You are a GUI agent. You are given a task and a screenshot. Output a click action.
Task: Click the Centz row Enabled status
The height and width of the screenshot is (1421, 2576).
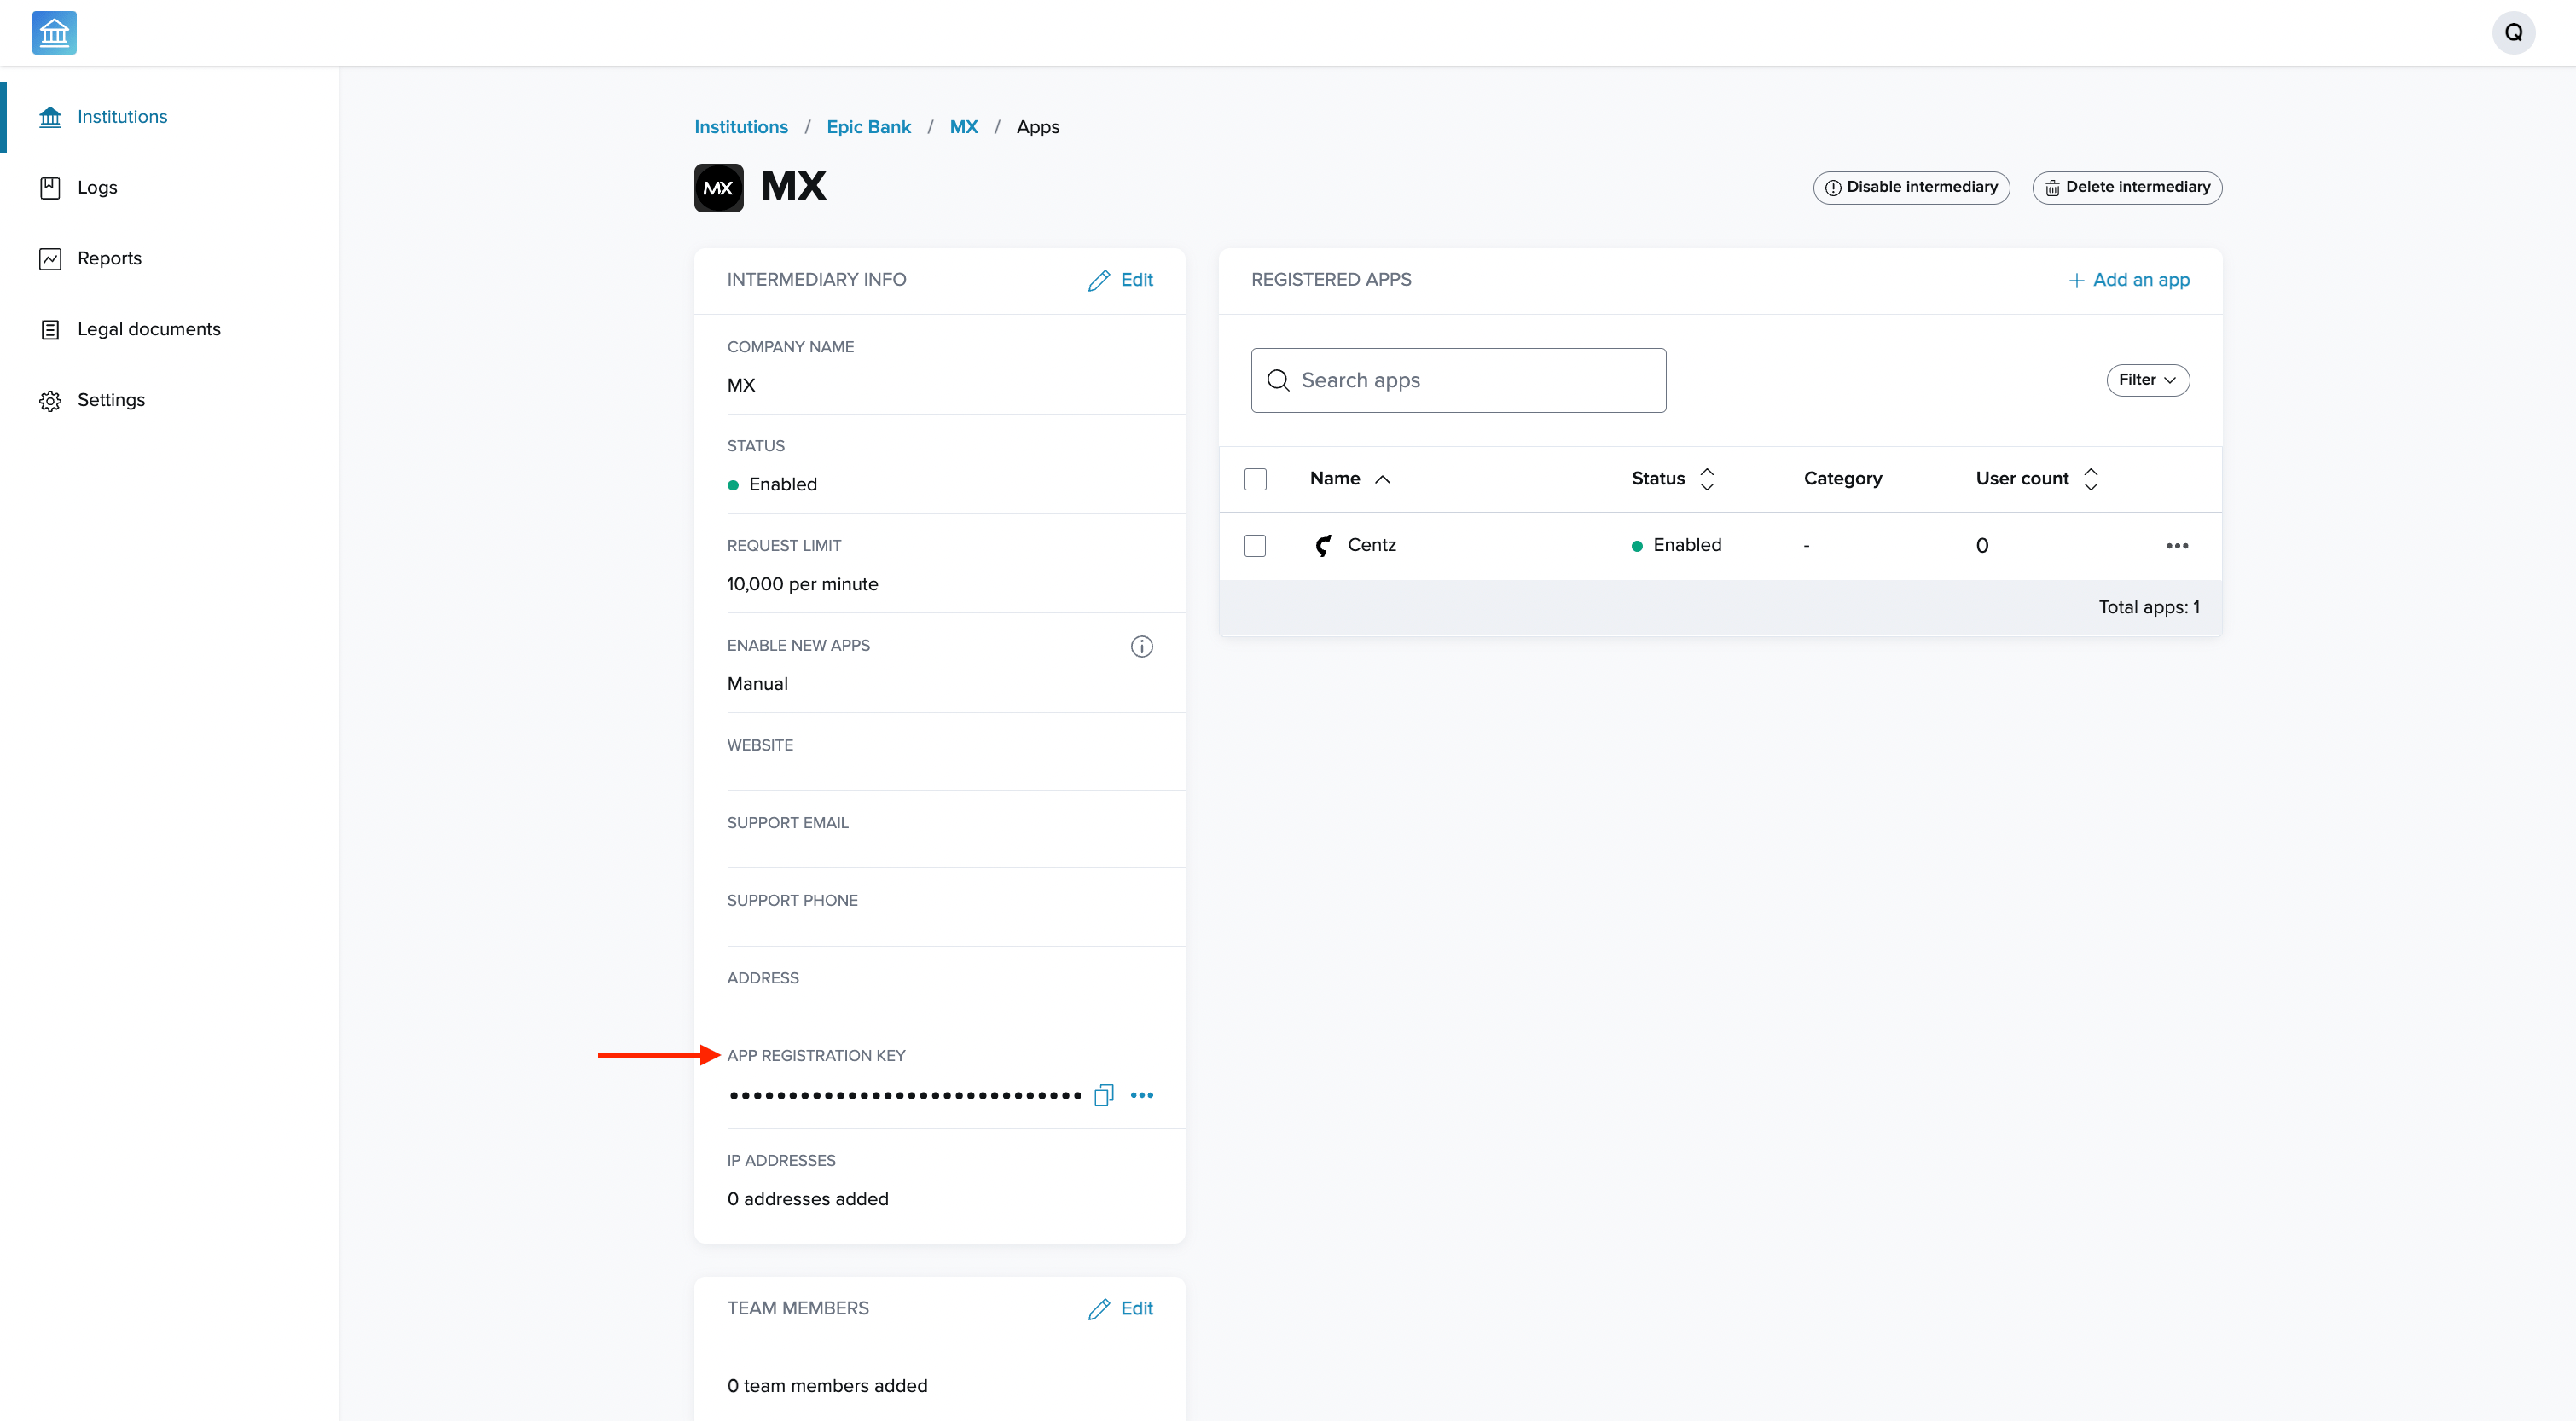click(x=1676, y=545)
